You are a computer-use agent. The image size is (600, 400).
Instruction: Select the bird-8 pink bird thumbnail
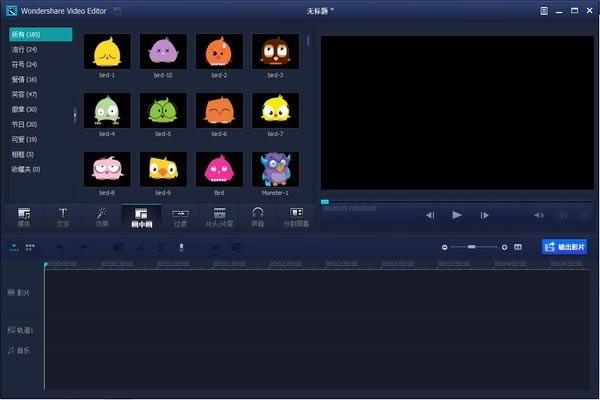pos(107,169)
